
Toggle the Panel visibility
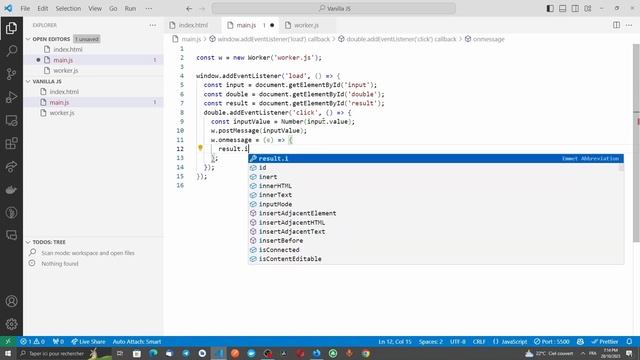coord(562,9)
